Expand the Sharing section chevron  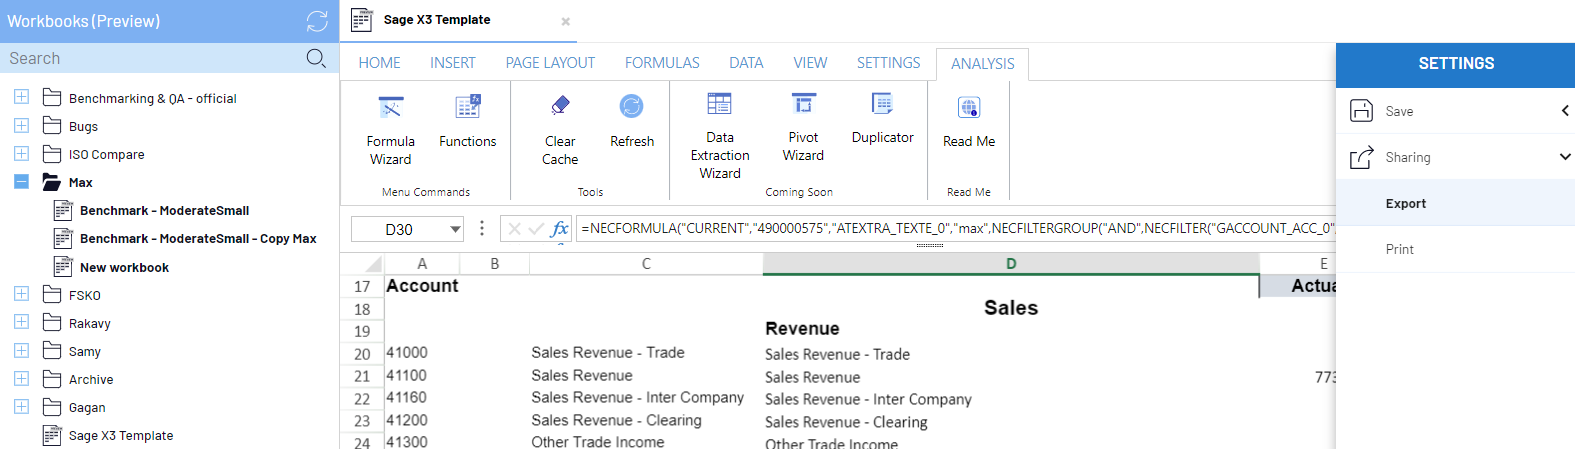tap(1564, 157)
